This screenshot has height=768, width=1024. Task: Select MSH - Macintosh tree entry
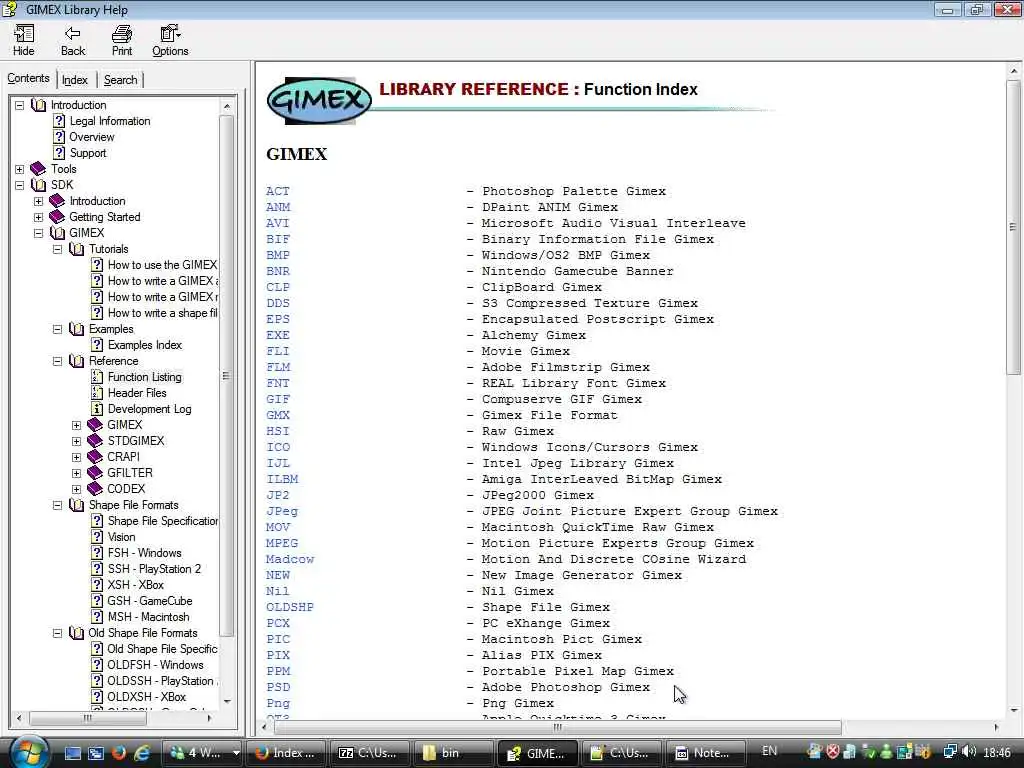pos(148,616)
